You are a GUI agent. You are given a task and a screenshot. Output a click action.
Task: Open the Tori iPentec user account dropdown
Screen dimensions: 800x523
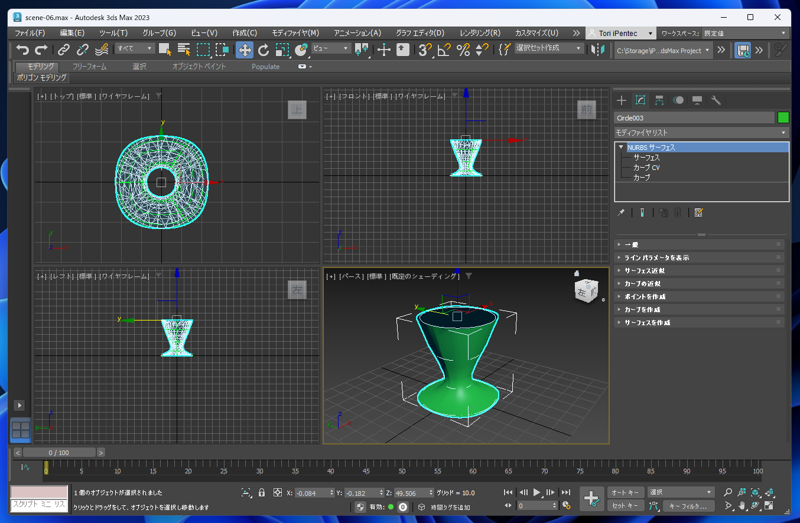click(621, 33)
